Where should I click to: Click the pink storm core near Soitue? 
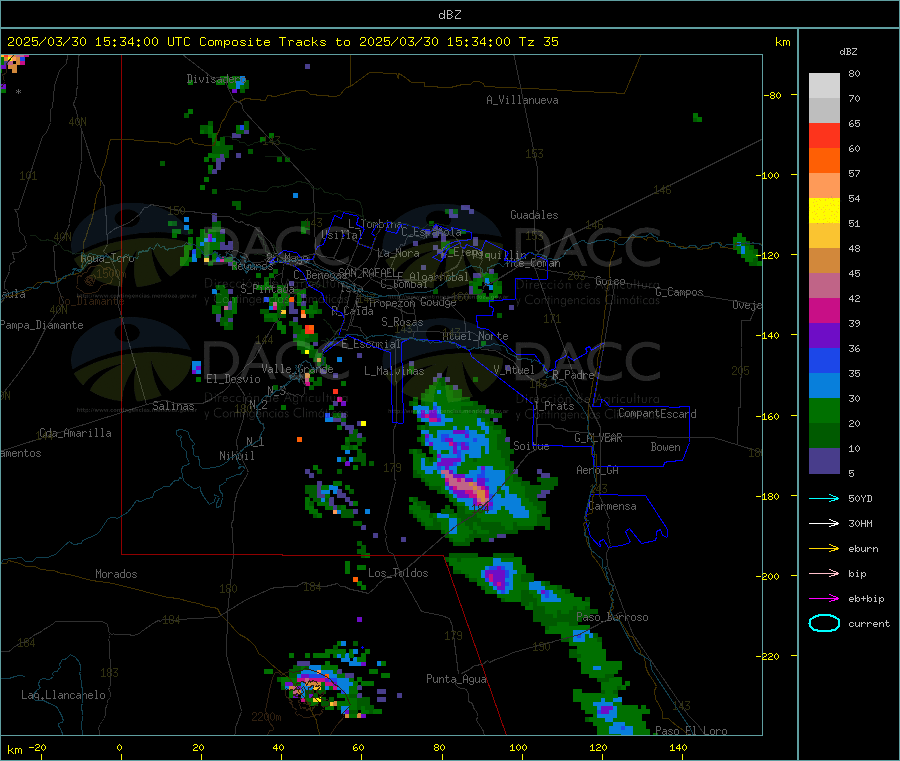(468, 488)
